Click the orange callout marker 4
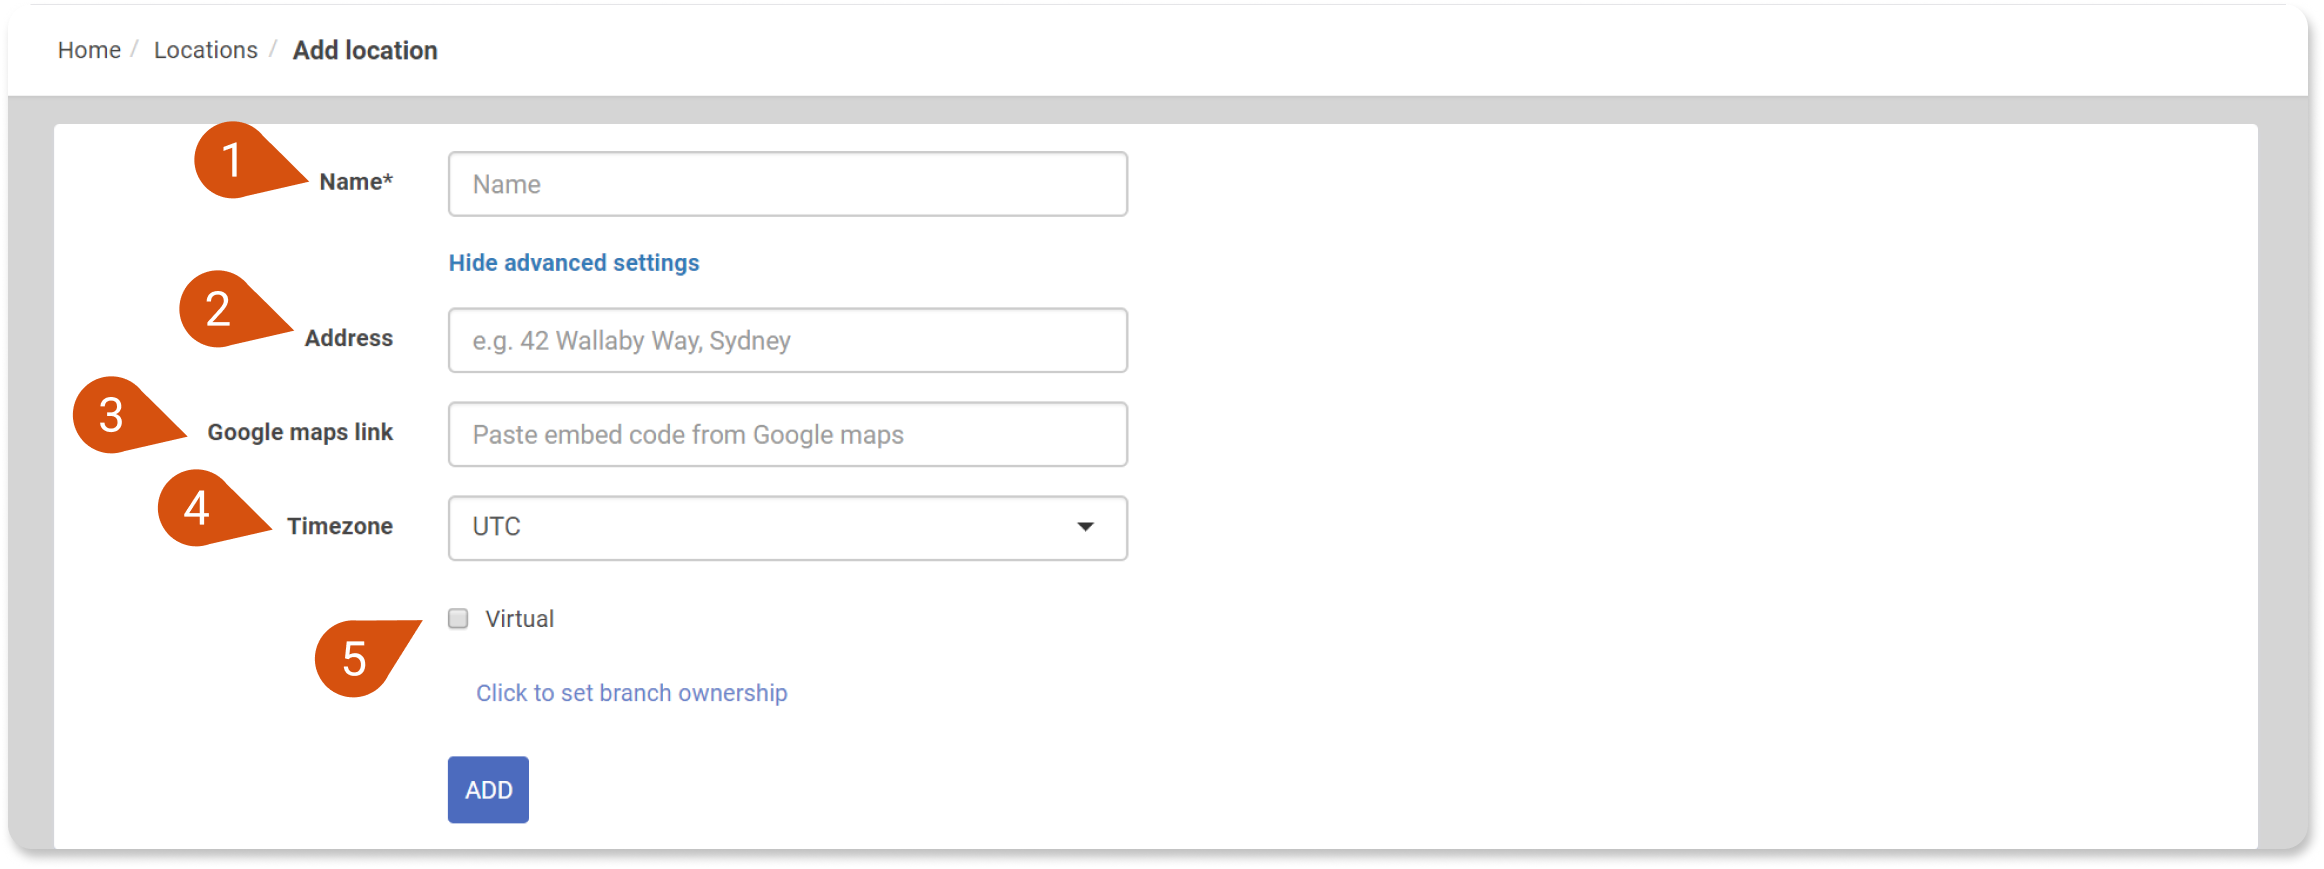 [199, 508]
